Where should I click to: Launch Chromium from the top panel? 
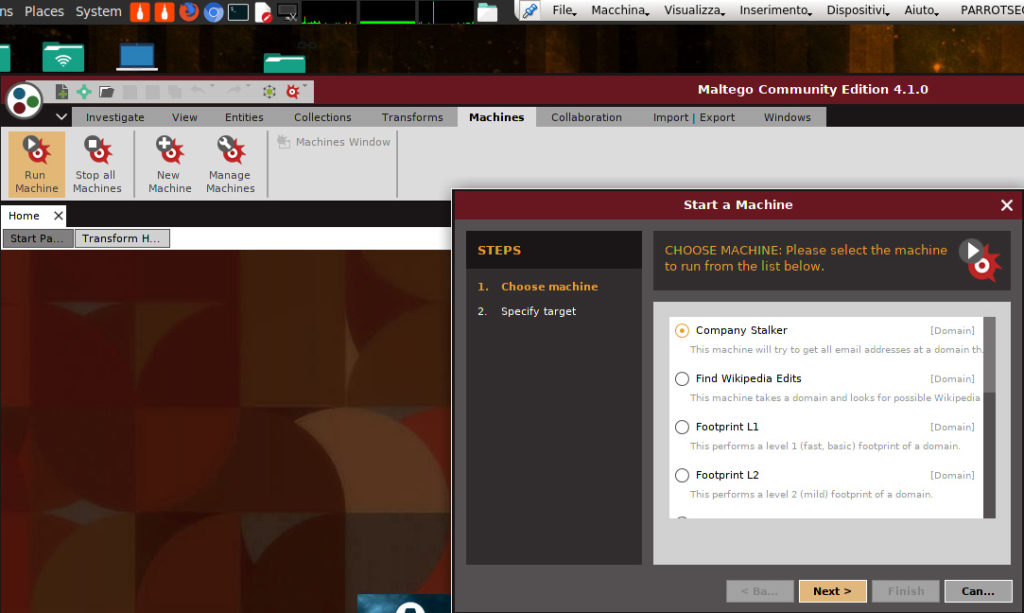pos(213,12)
